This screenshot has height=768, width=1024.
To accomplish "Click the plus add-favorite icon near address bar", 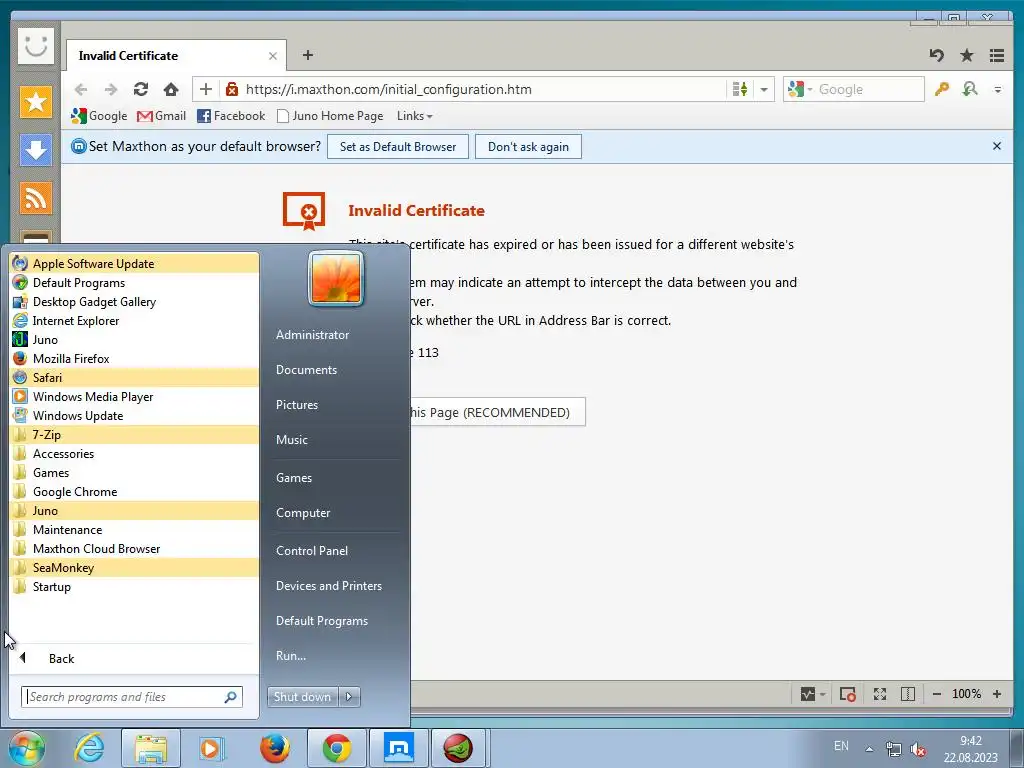I will (x=206, y=89).
